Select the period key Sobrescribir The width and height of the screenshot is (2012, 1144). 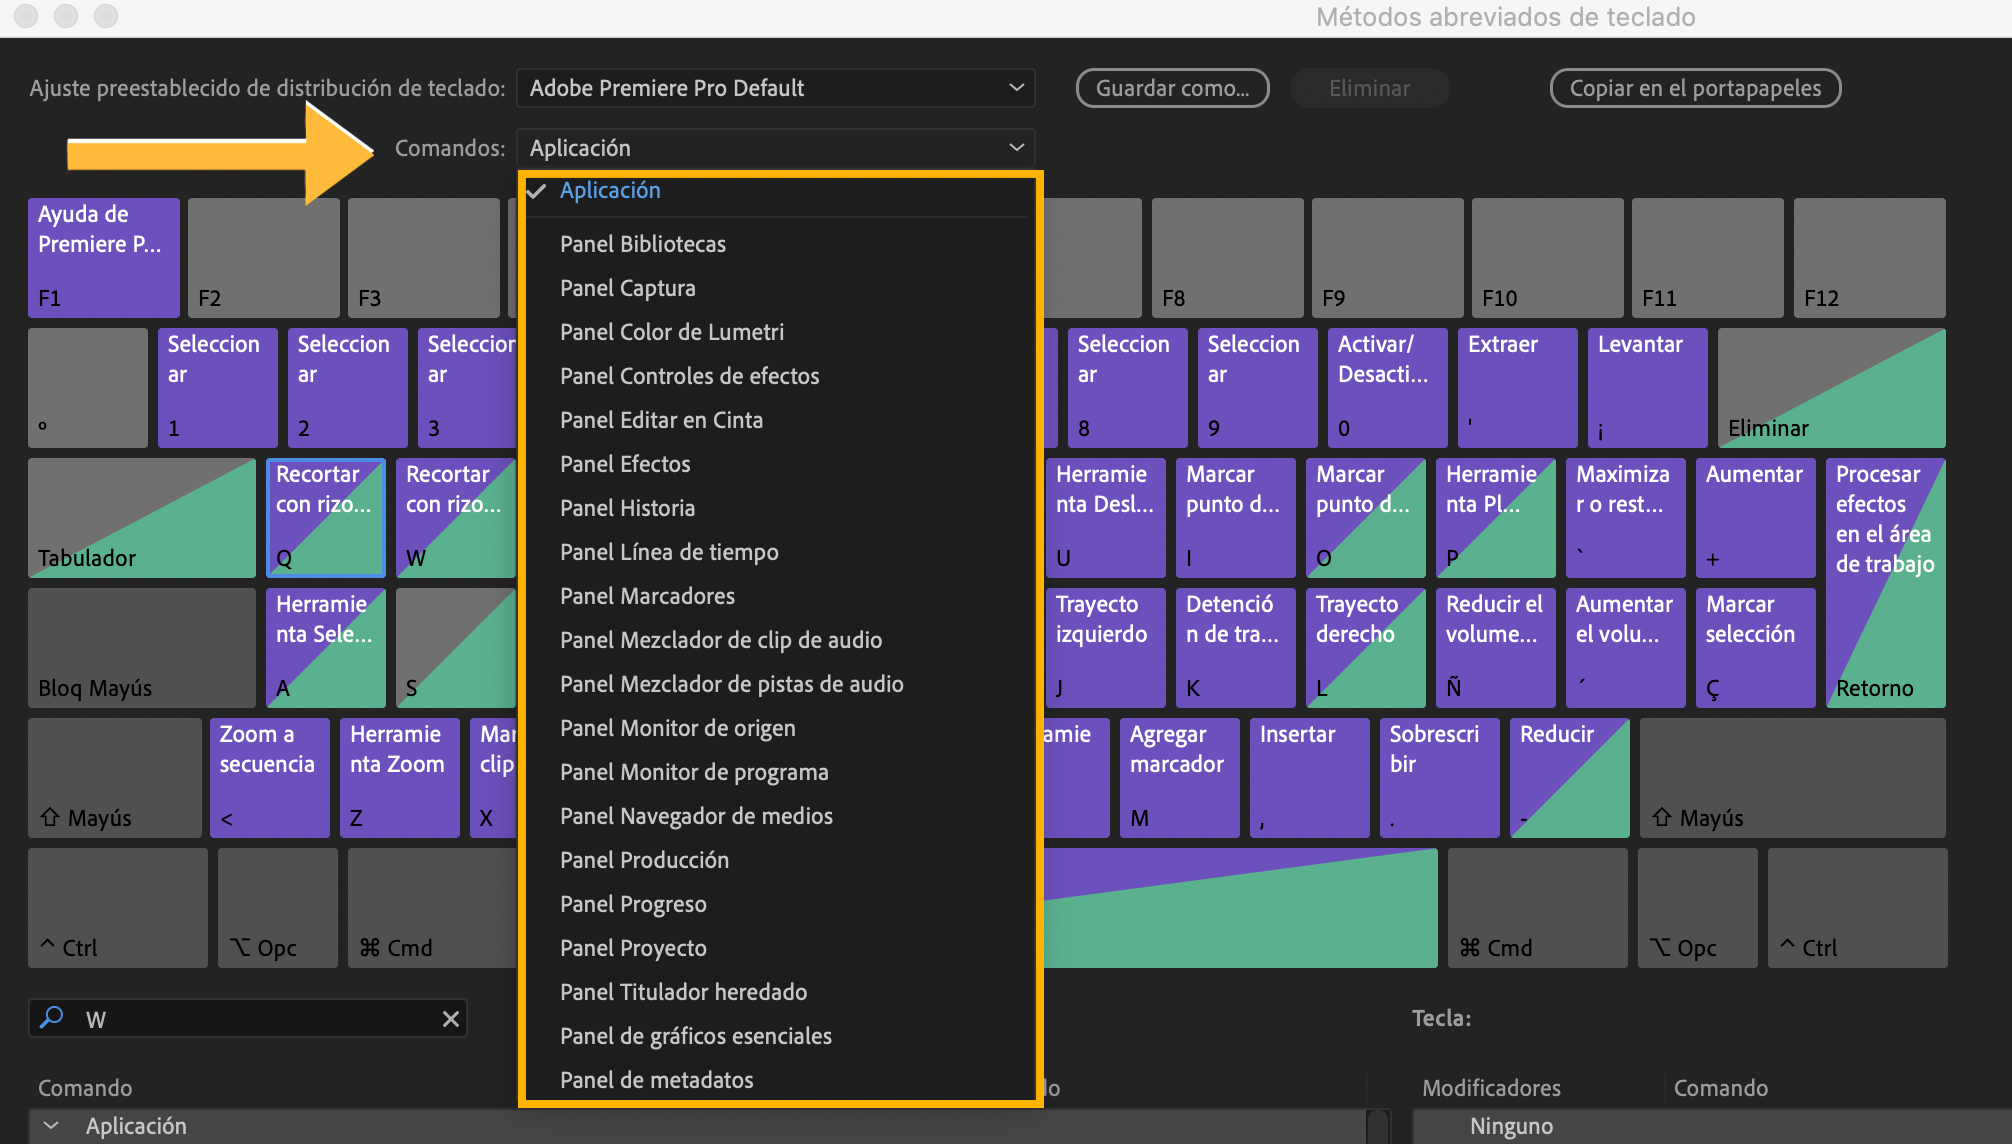coord(1440,778)
